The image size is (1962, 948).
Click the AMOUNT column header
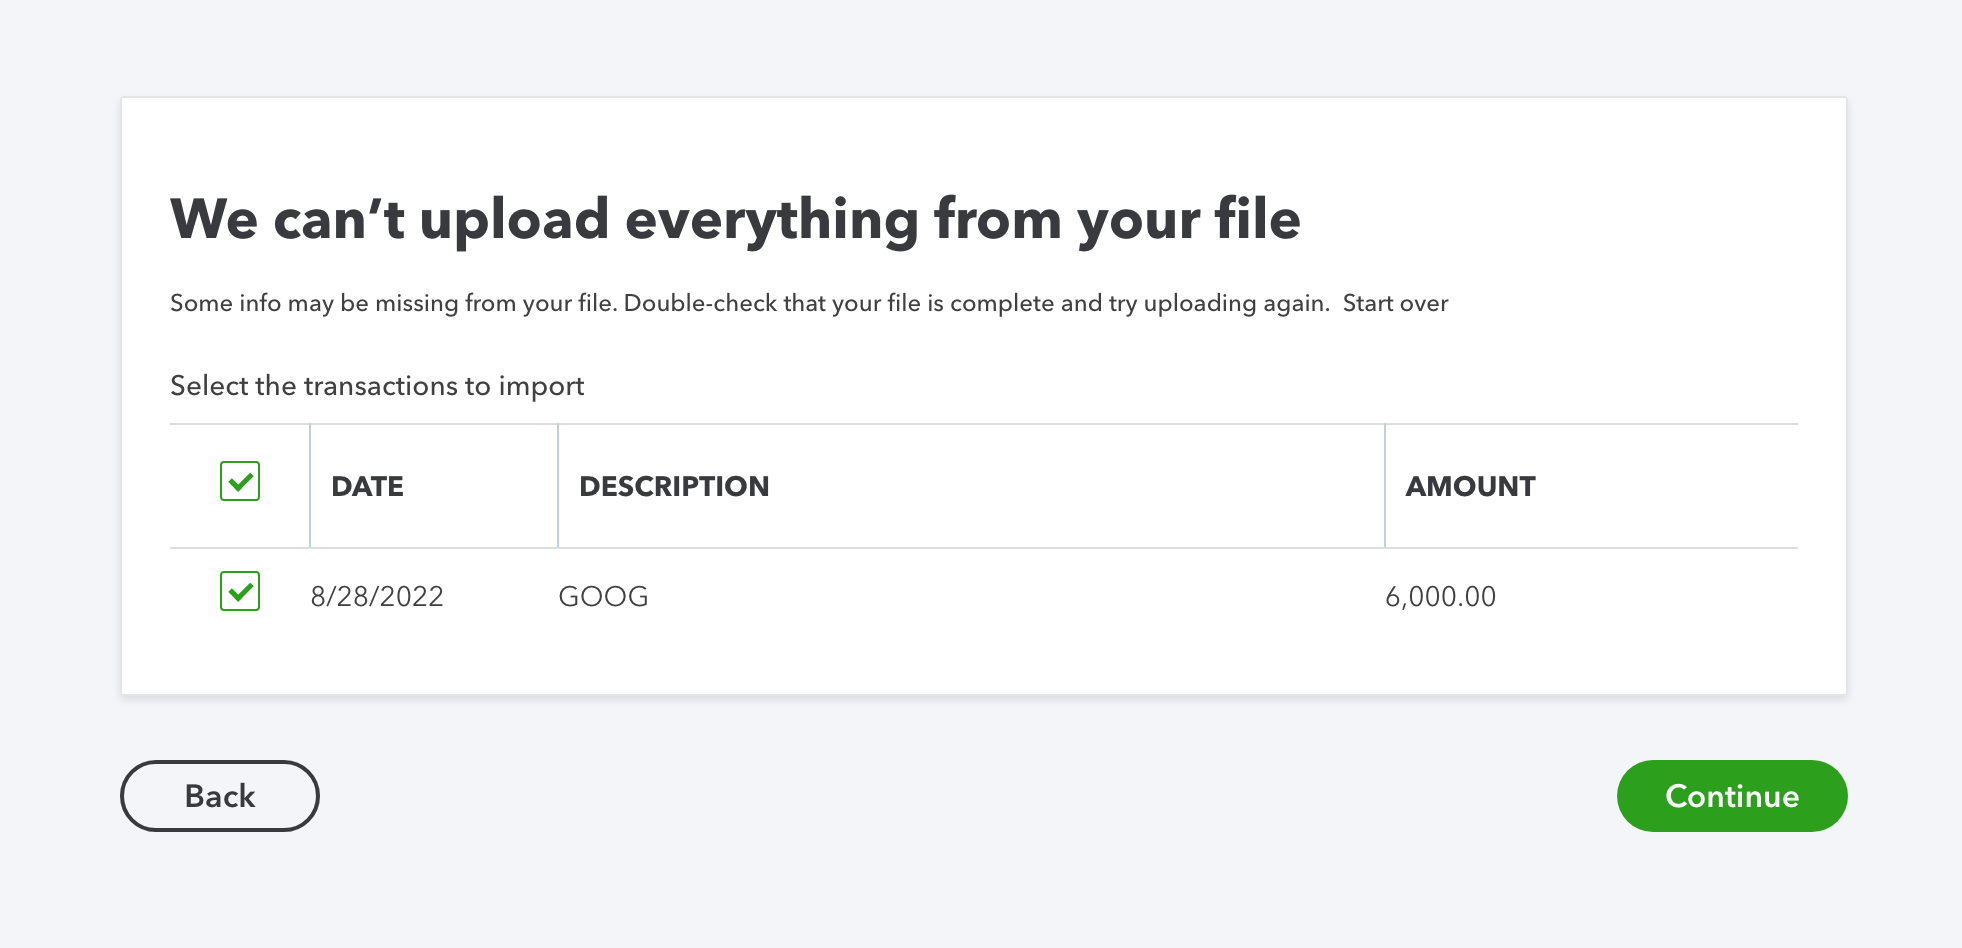point(1470,486)
